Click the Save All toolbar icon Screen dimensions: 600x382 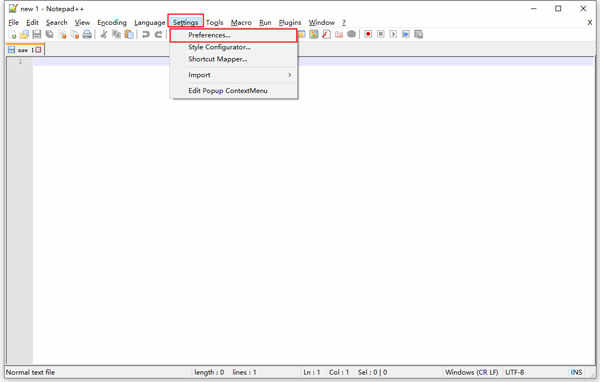coord(49,35)
